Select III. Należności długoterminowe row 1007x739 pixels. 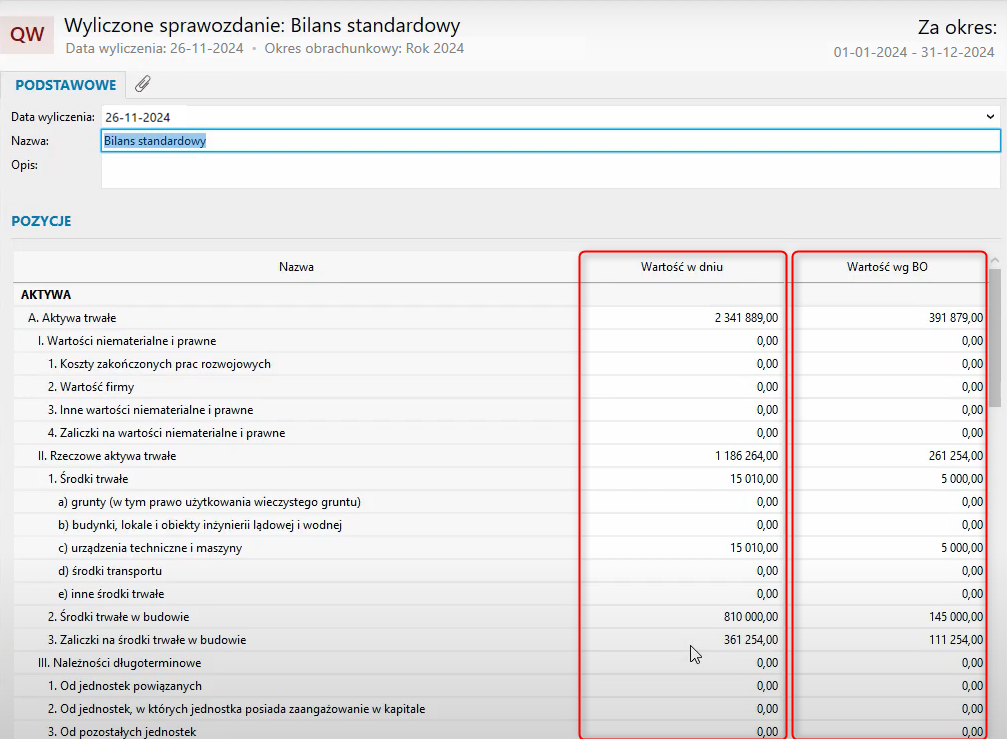click(x=500, y=663)
